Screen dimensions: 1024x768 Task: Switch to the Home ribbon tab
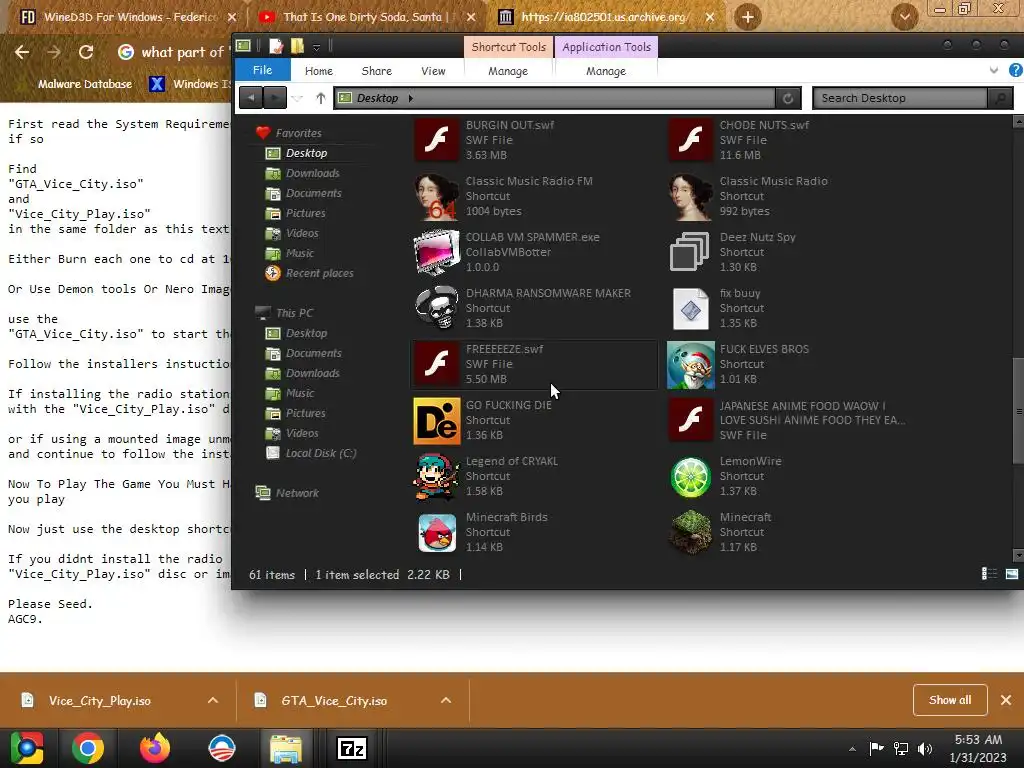[319, 71]
